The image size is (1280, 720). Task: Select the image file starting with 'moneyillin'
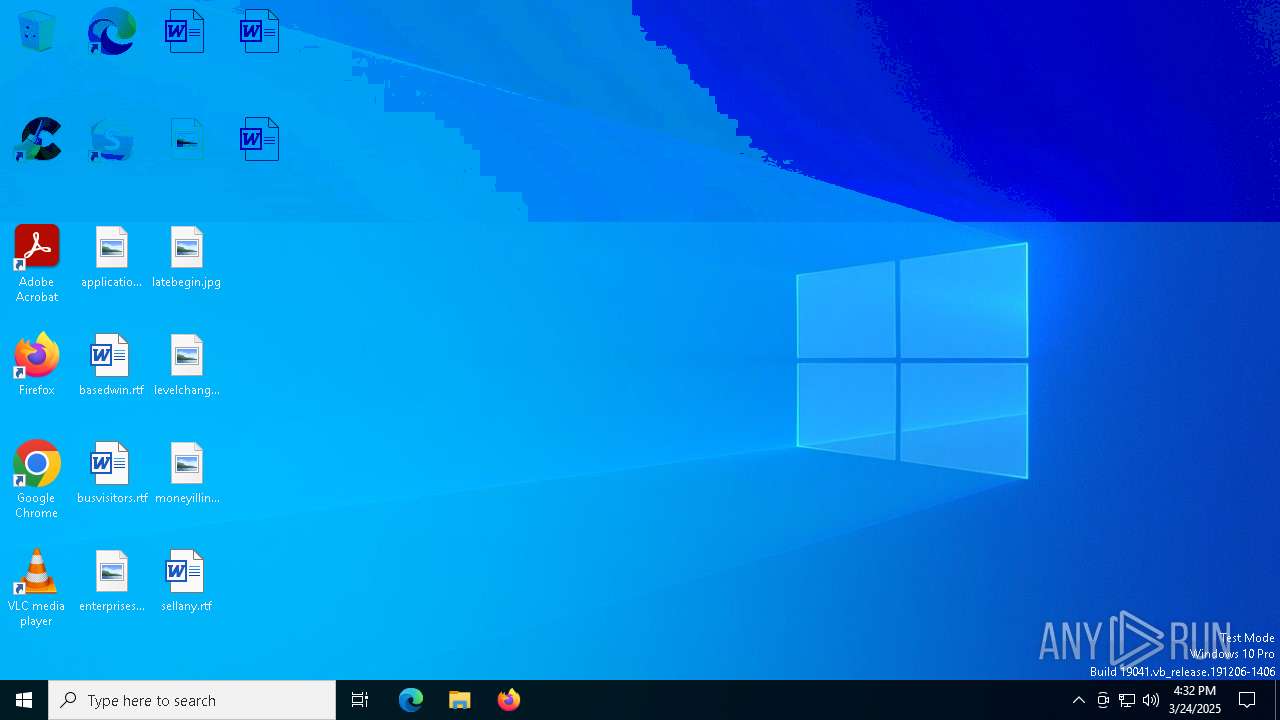(x=186, y=473)
